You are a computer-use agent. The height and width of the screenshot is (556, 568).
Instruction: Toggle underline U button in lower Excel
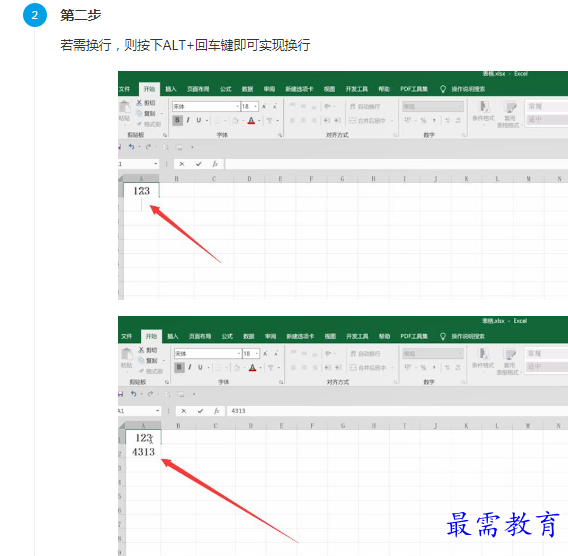(200, 367)
